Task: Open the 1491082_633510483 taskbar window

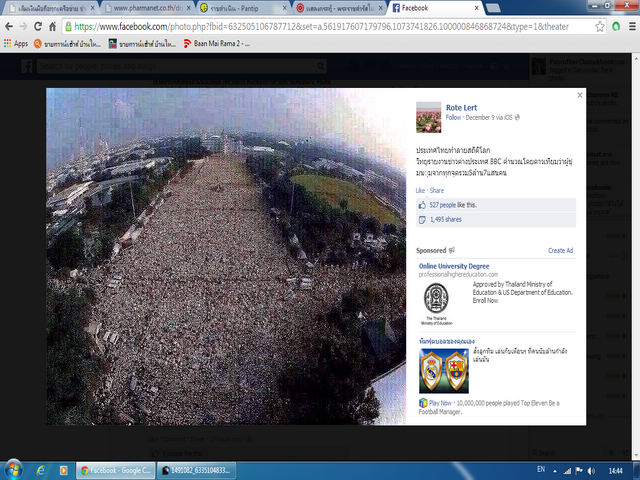Action: tap(197, 471)
